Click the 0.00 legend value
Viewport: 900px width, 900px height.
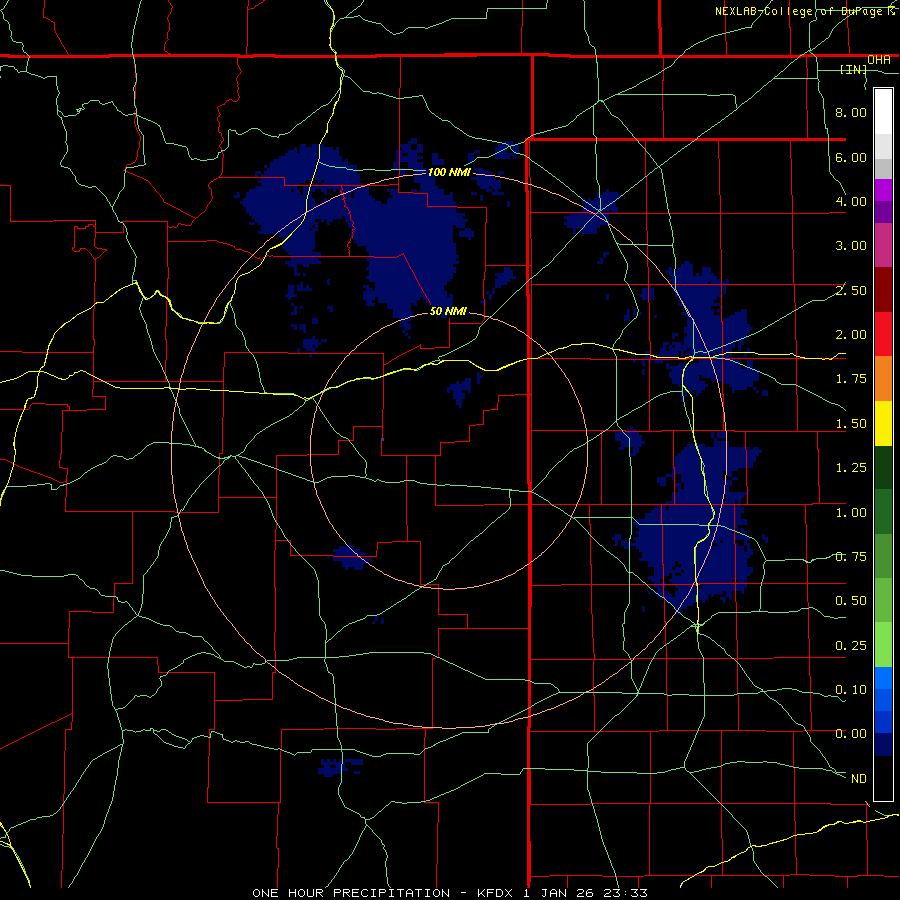(x=851, y=734)
